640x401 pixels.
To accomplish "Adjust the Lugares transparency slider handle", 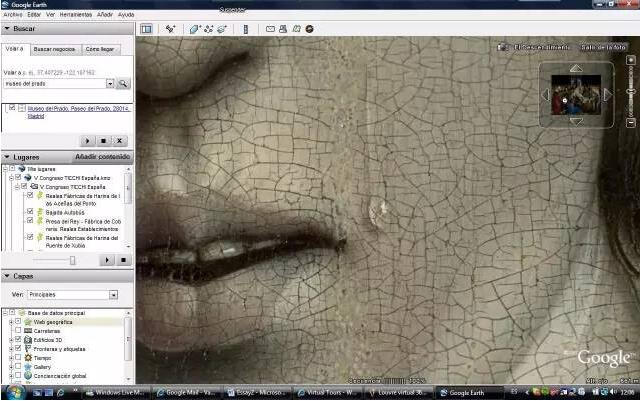I will pos(73,260).
